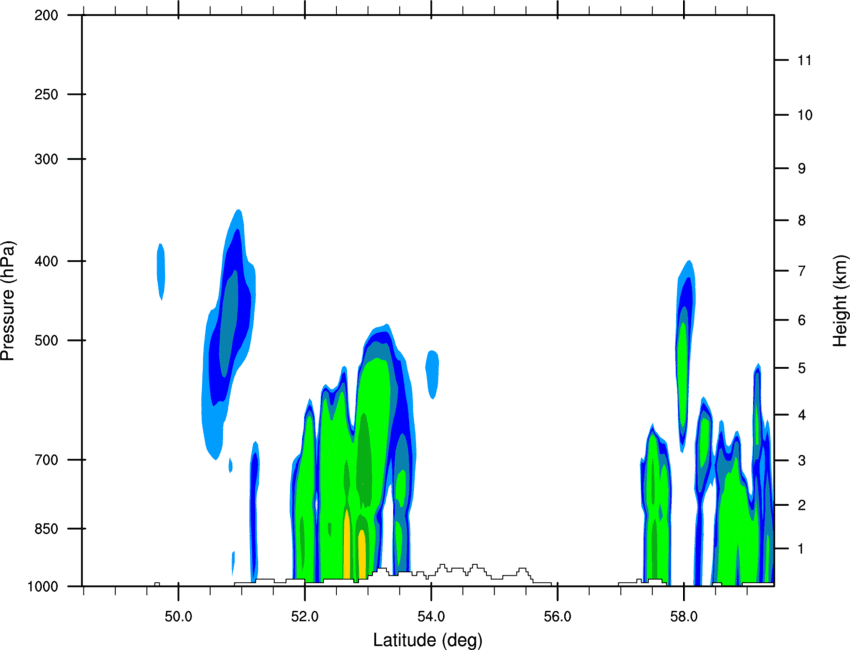The height and width of the screenshot is (650, 850).
Task: Select the 250 pressure tick label
Action: (x=47, y=94)
